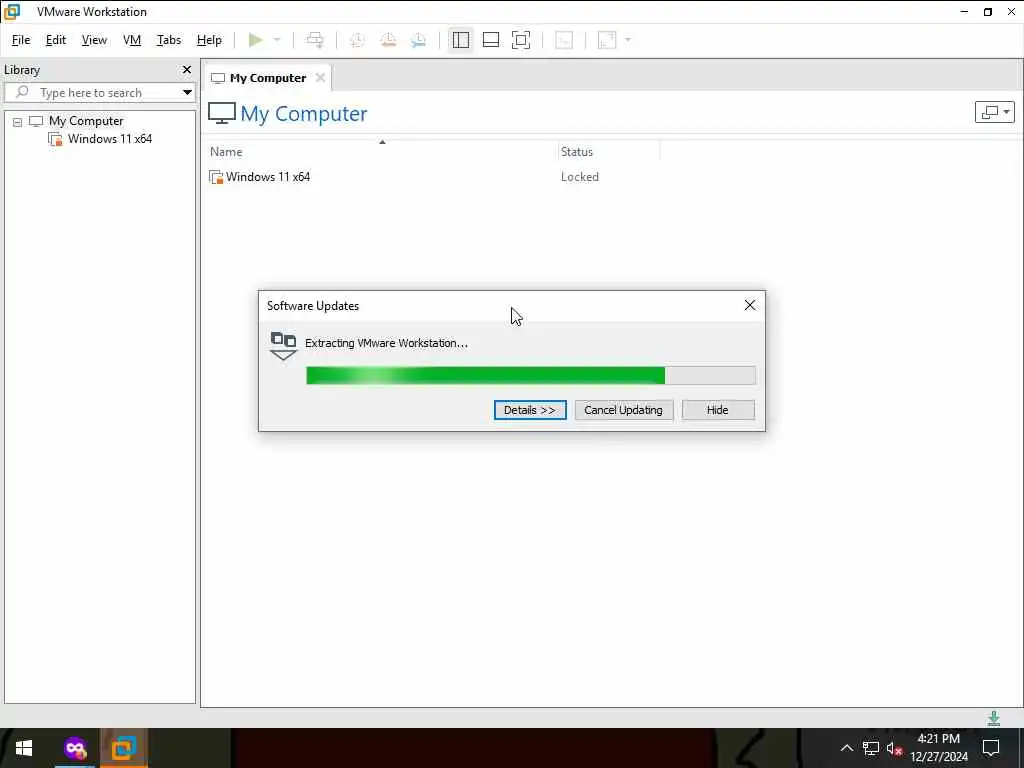This screenshot has width=1024, height=768.
Task: Enter full screen mode icon
Action: (521, 40)
